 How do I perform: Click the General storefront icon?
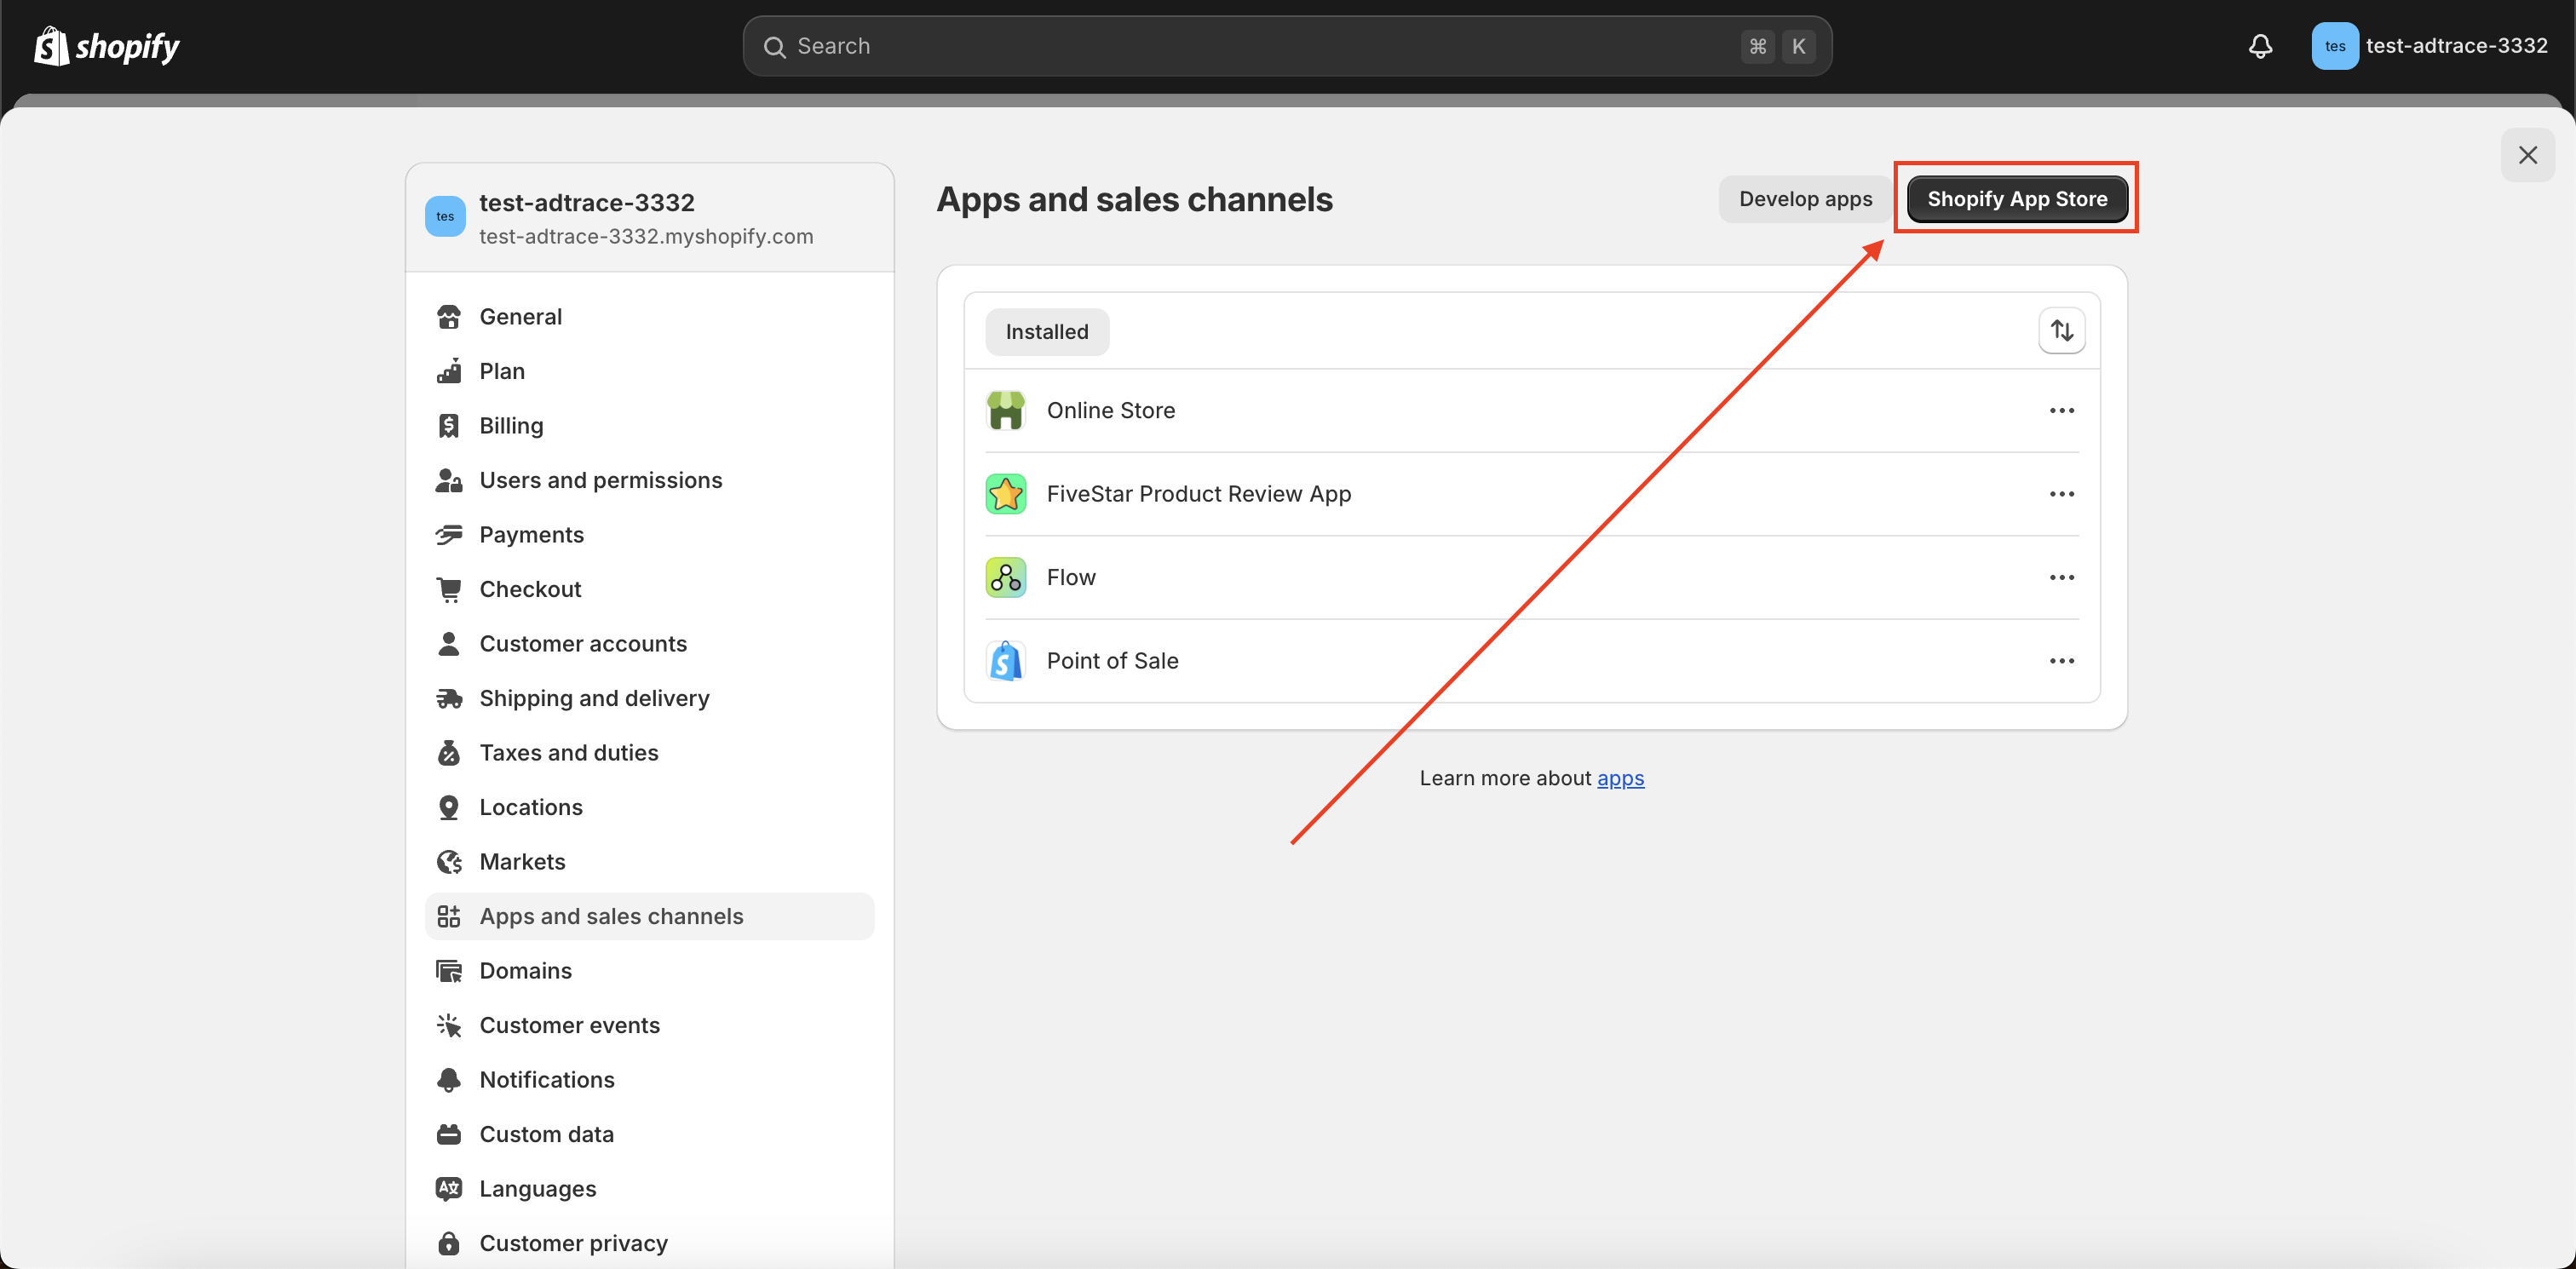click(x=449, y=317)
